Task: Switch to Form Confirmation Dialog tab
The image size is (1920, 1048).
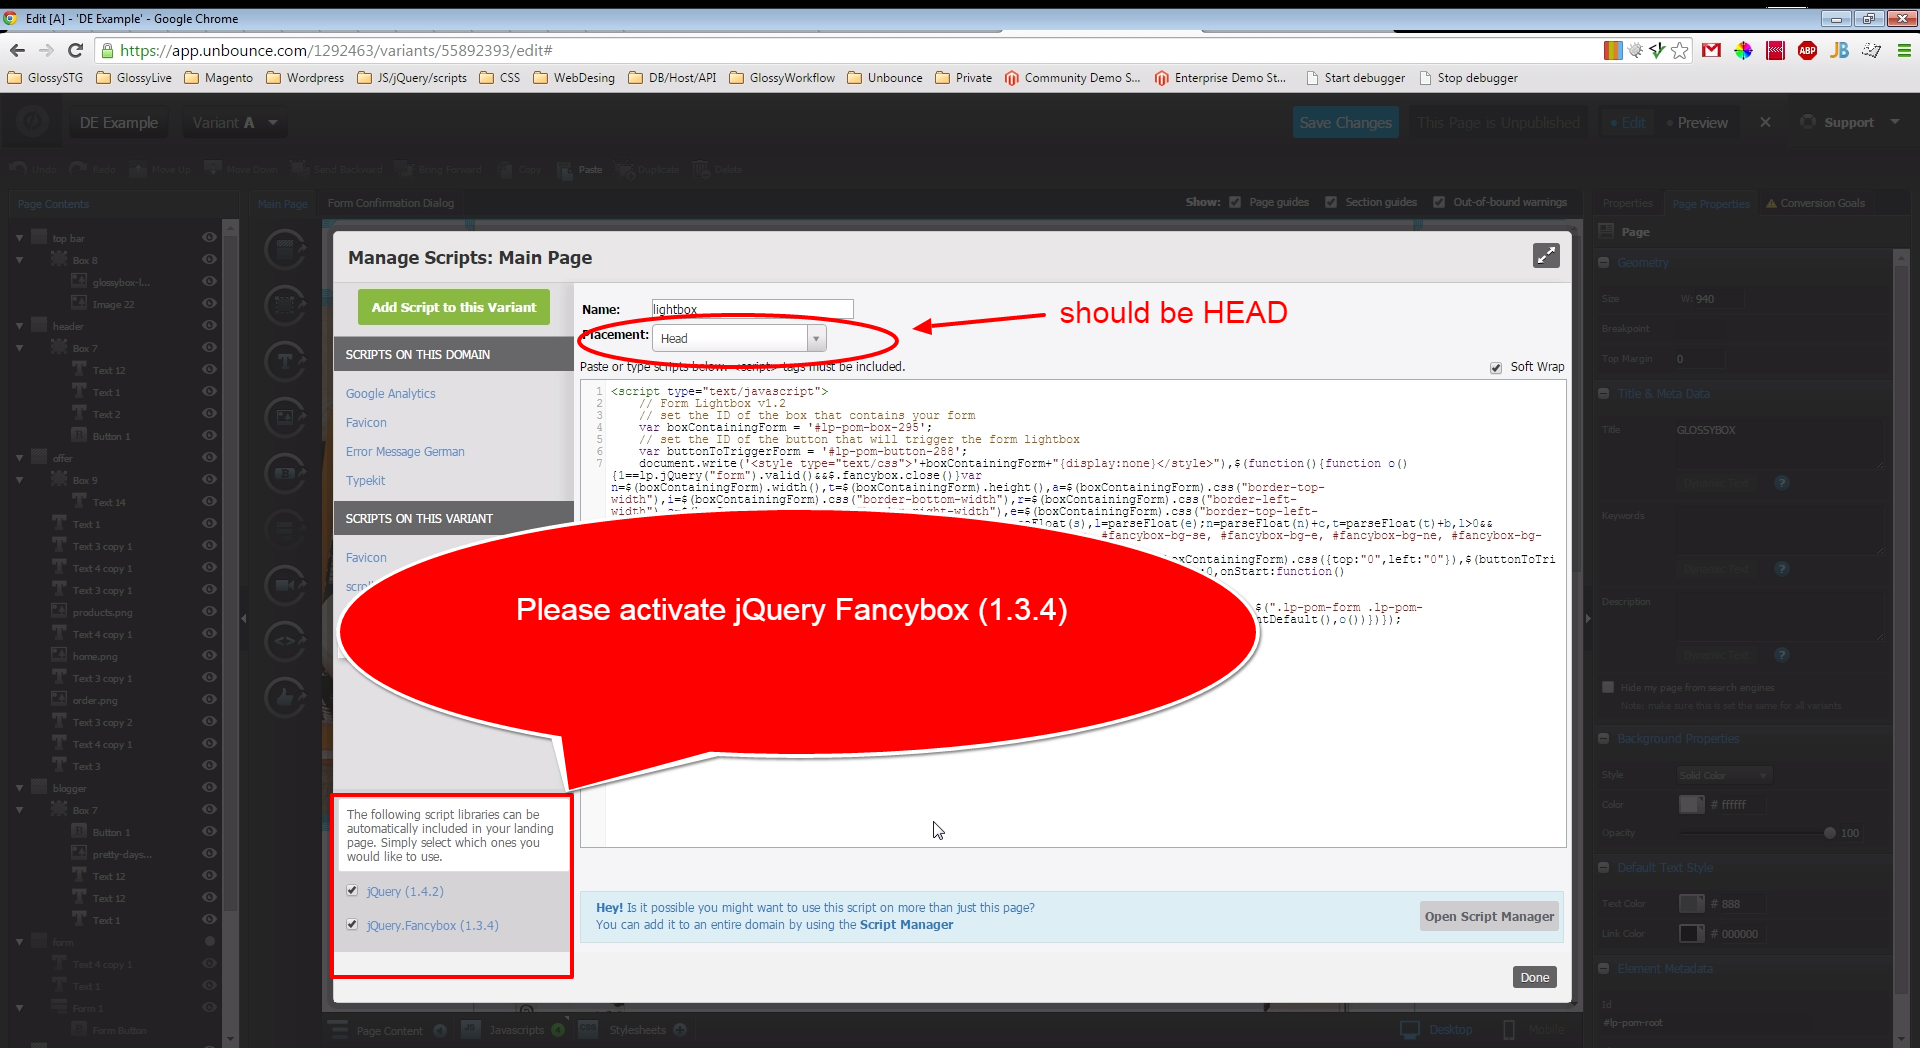Action: [391, 203]
